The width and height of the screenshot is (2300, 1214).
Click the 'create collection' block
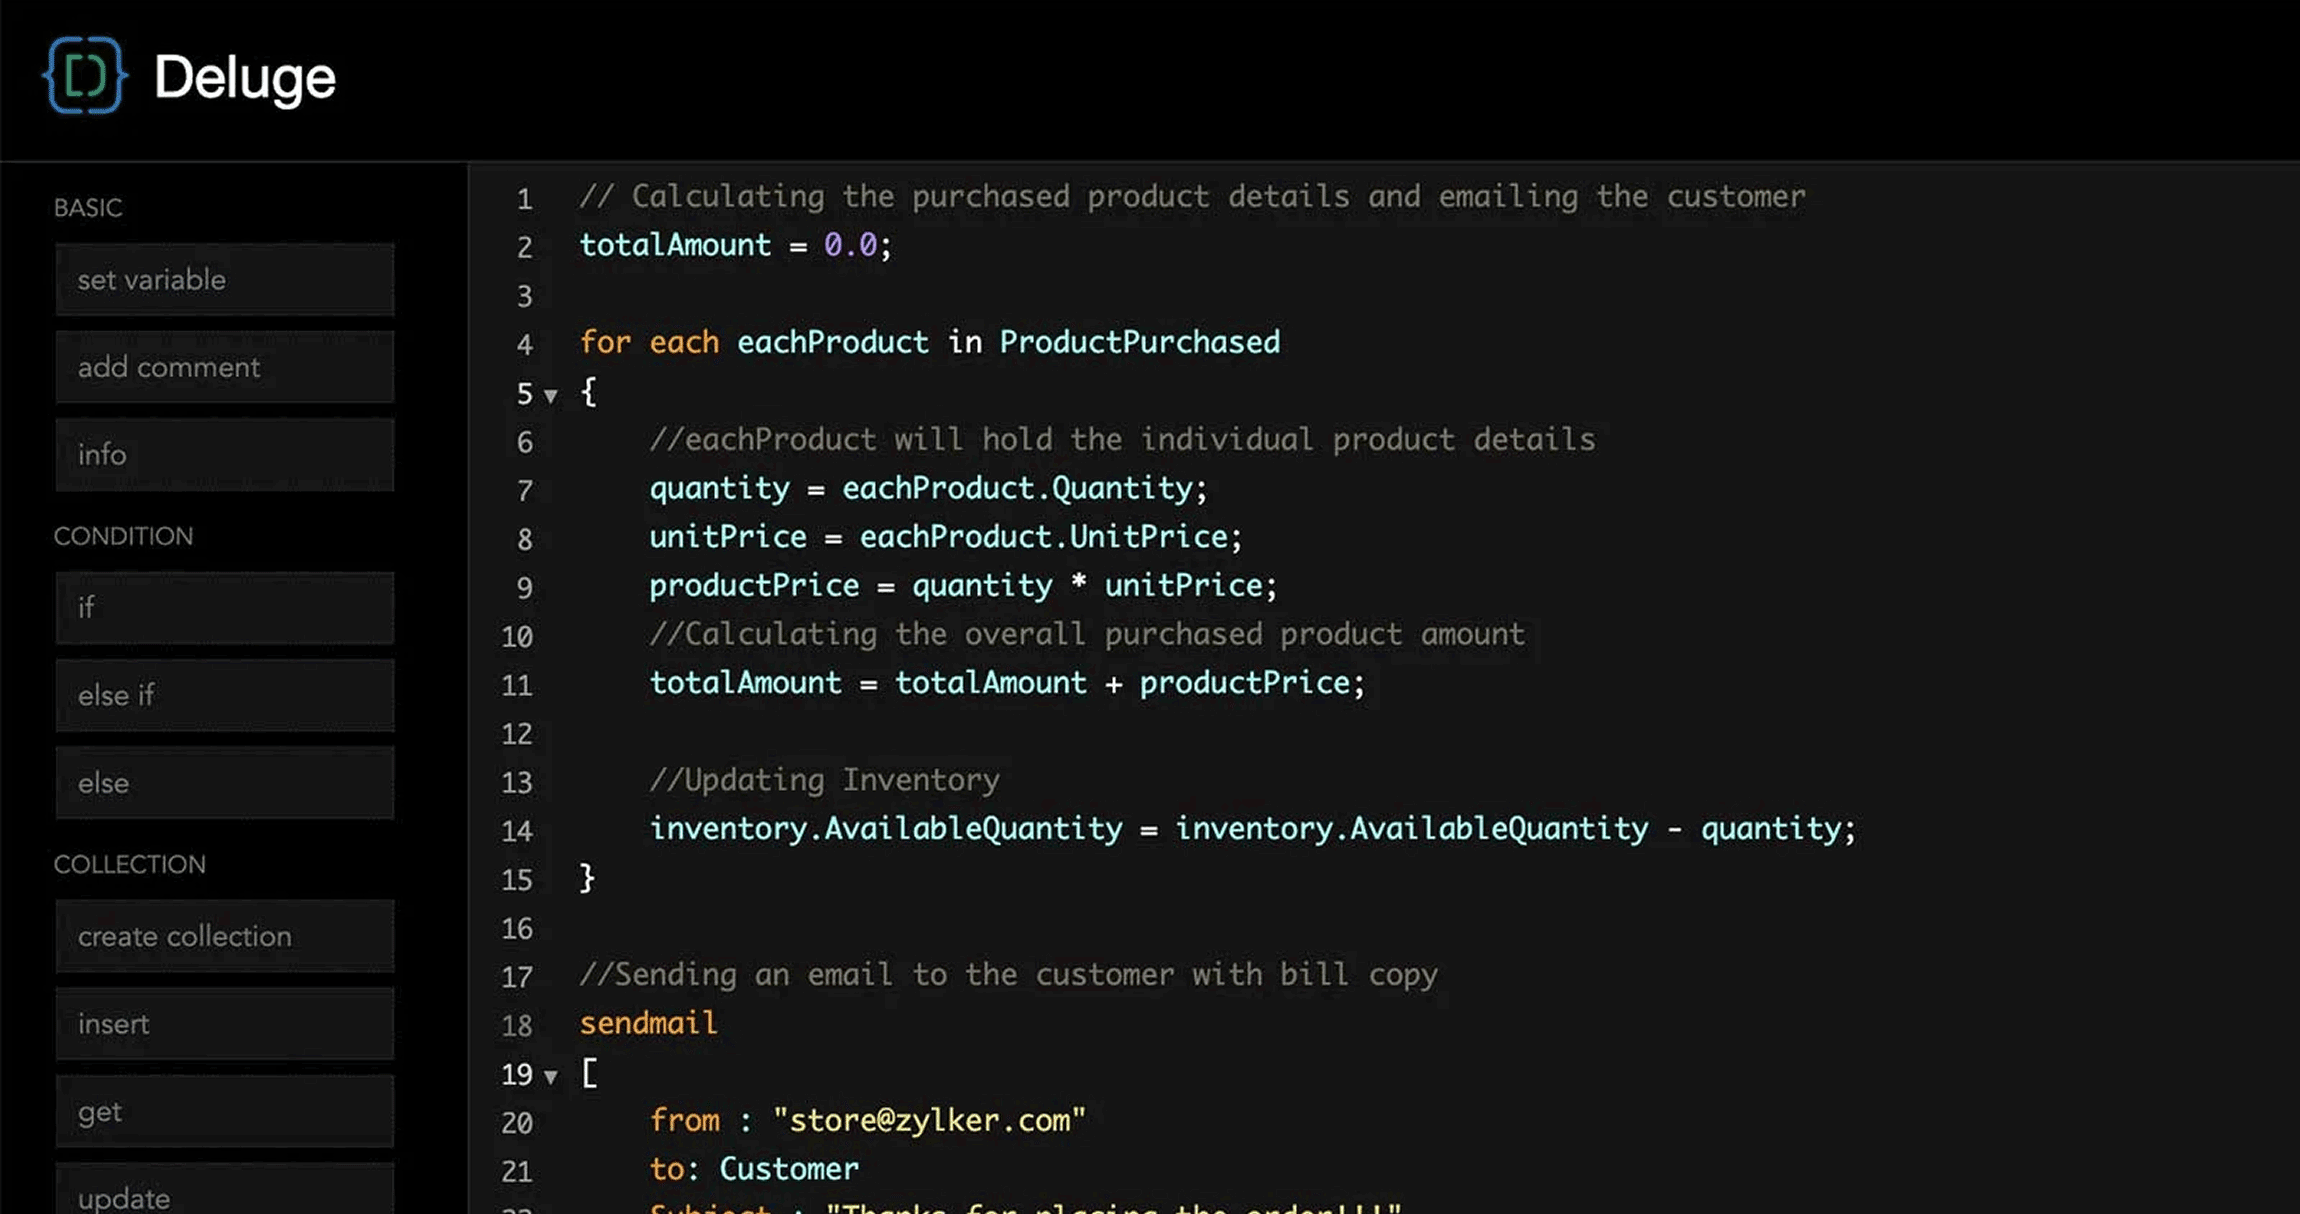pos(225,936)
